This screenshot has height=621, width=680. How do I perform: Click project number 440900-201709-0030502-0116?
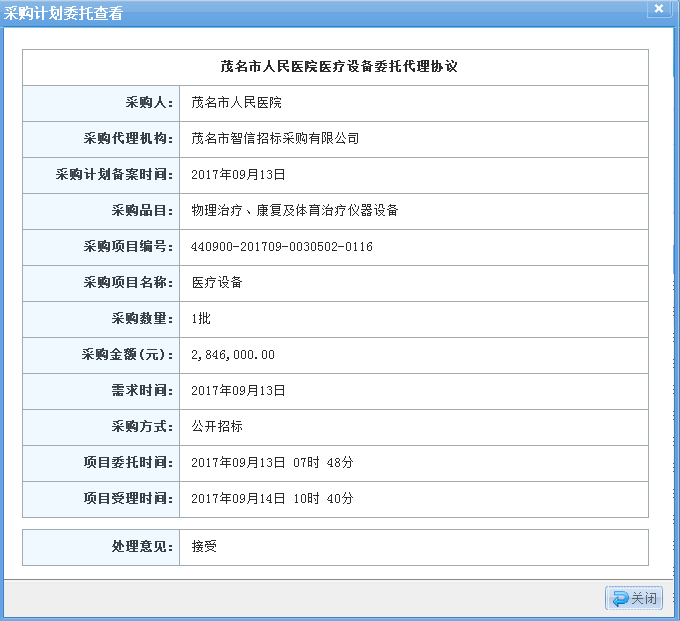(282, 247)
